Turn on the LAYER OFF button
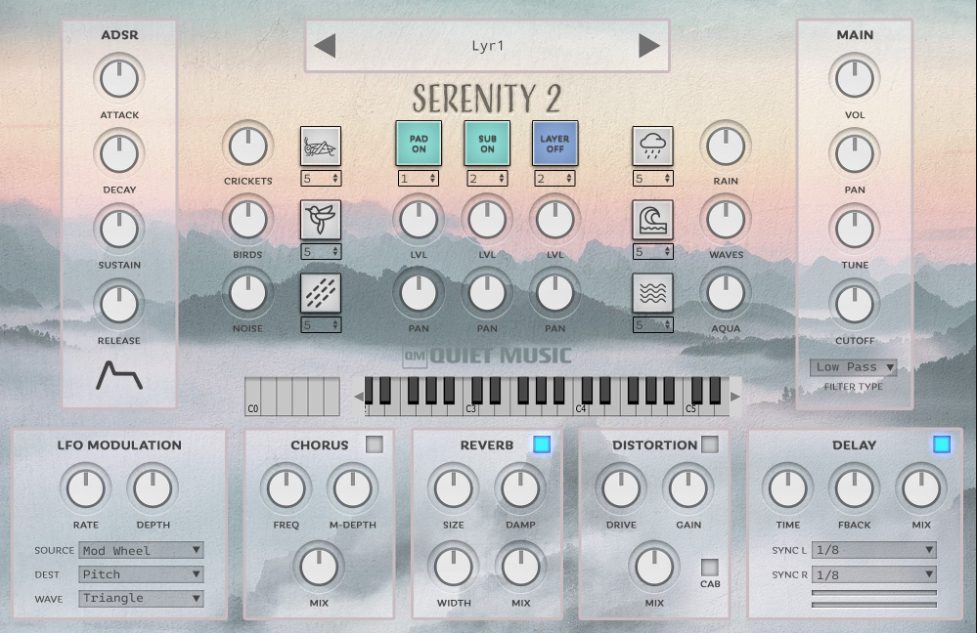This screenshot has height=633, width=977. pos(554,144)
